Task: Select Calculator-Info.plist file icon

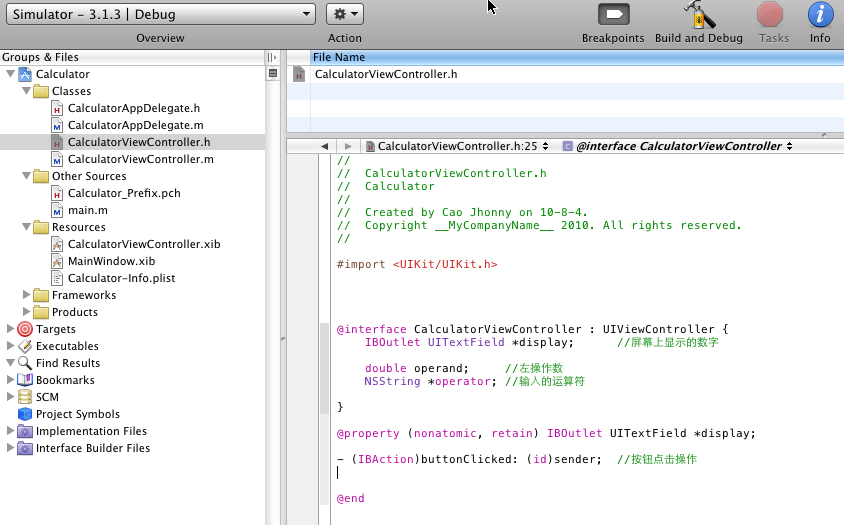Action: (x=57, y=278)
